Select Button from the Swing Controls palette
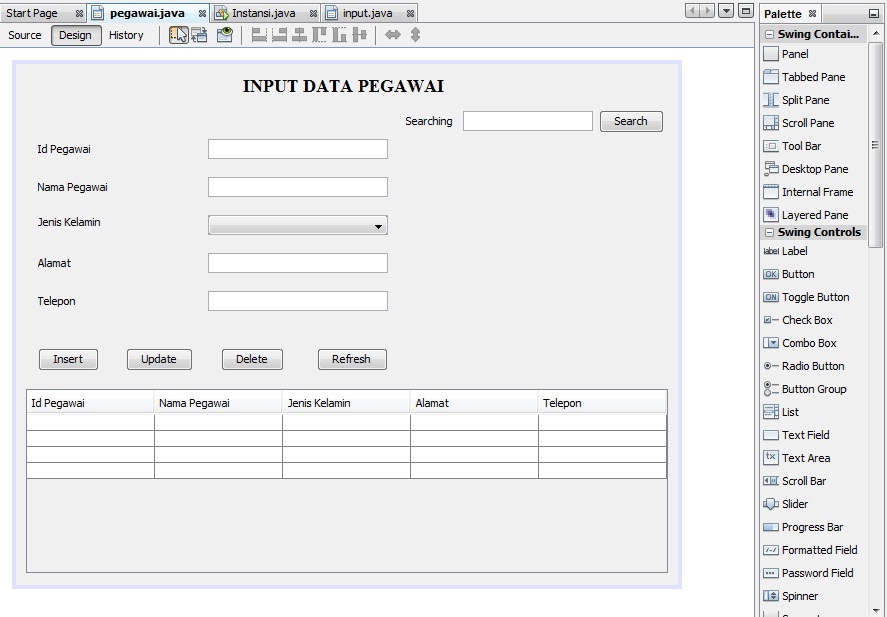This screenshot has height=617, width=887. pyautogui.click(x=793, y=274)
